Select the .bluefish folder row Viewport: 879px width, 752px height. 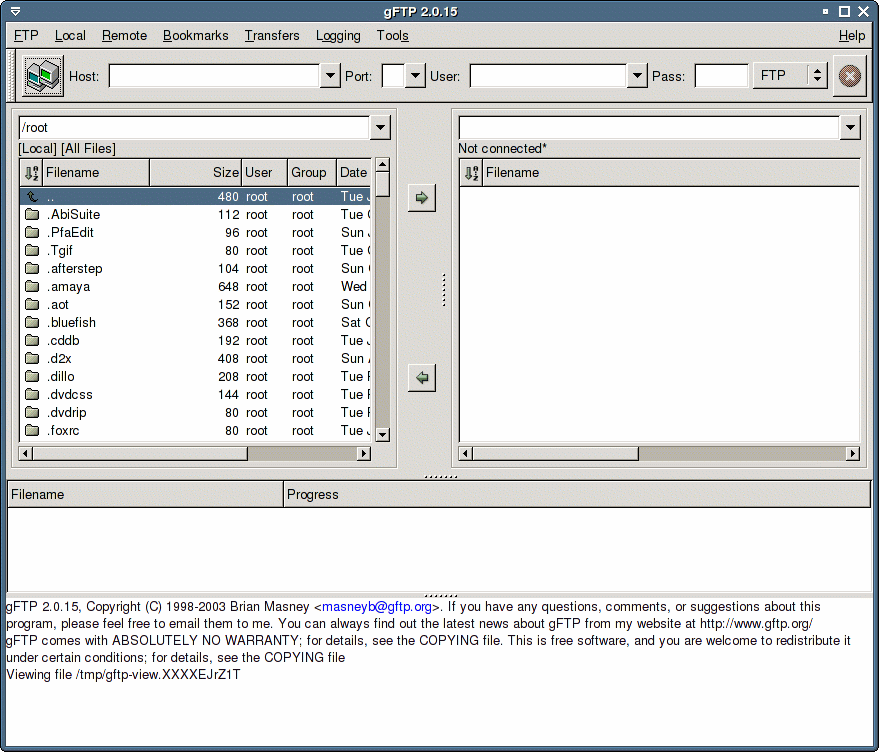point(71,323)
